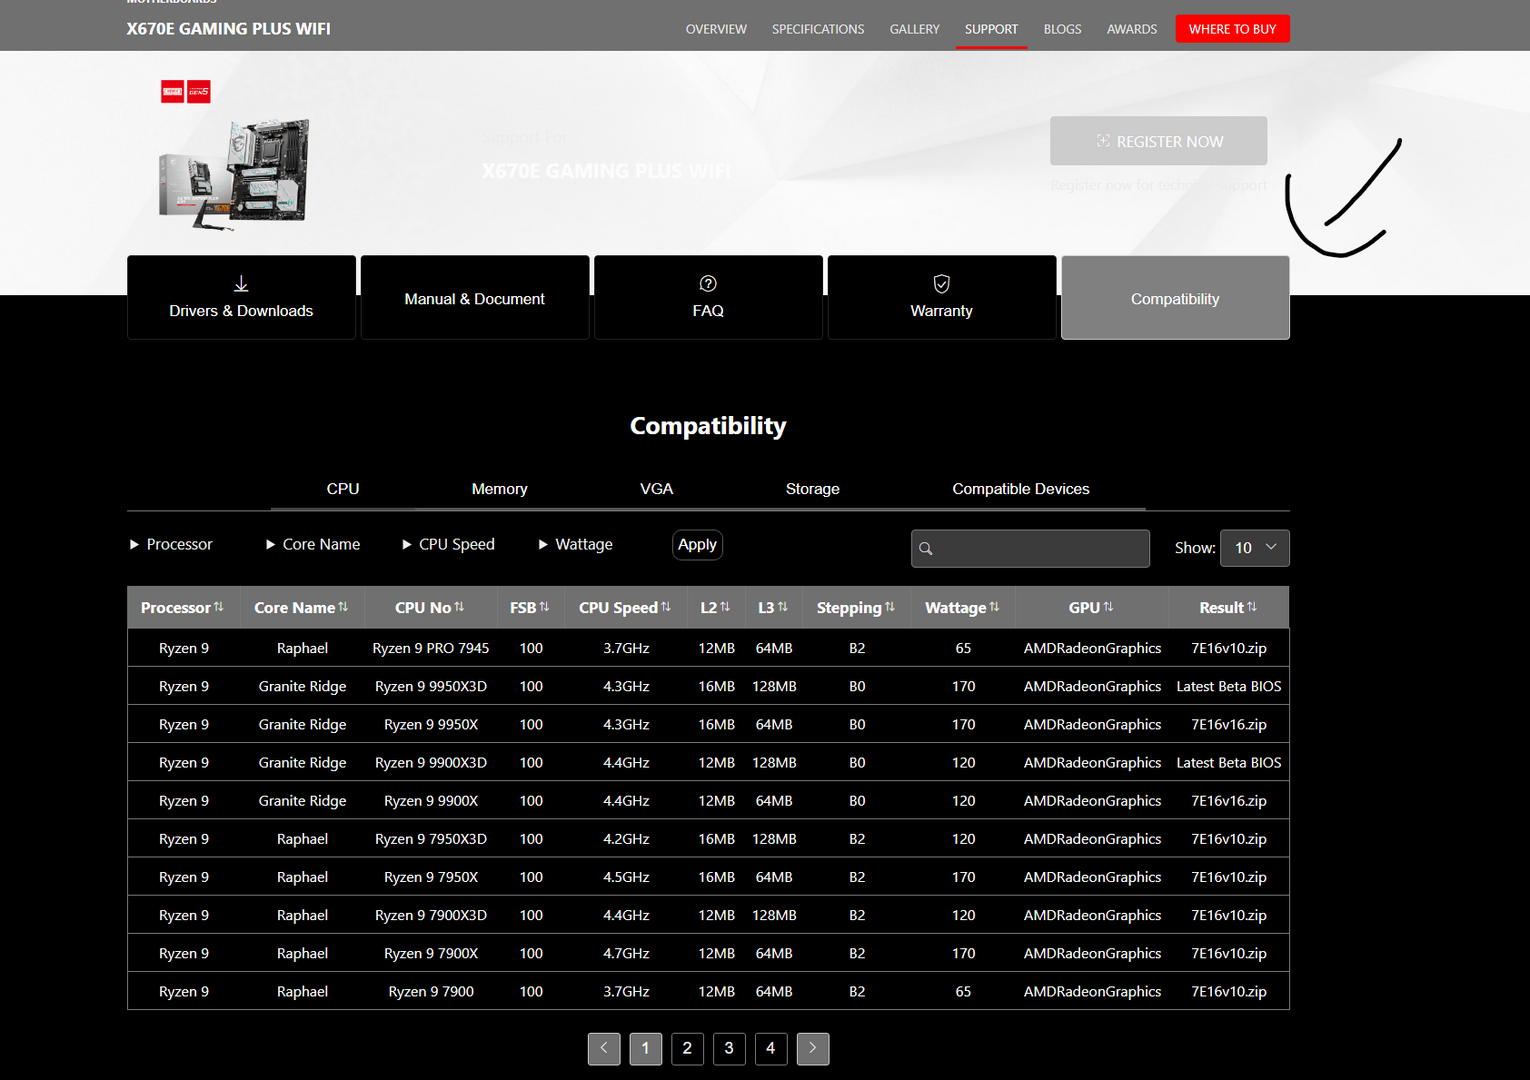
Task: Go to previous page arrow
Action: click(604, 1048)
